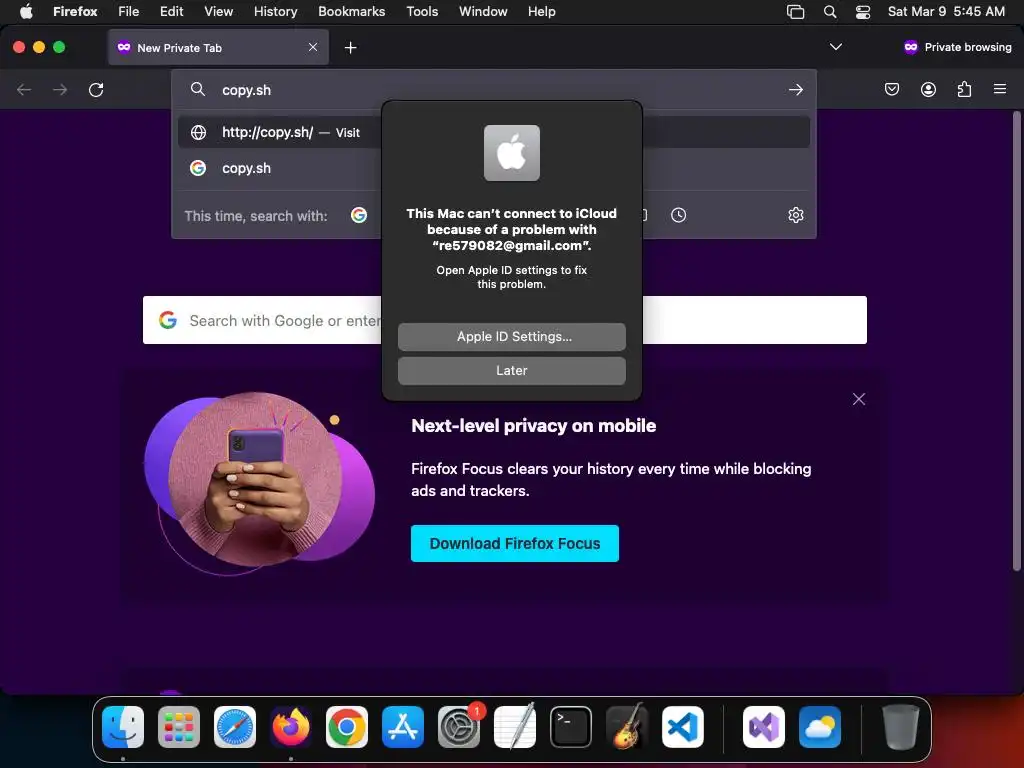The height and width of the screenshot is (768, 1024).
Task: Open the Firefox menu in menu bar
Action: pos(75,11)
